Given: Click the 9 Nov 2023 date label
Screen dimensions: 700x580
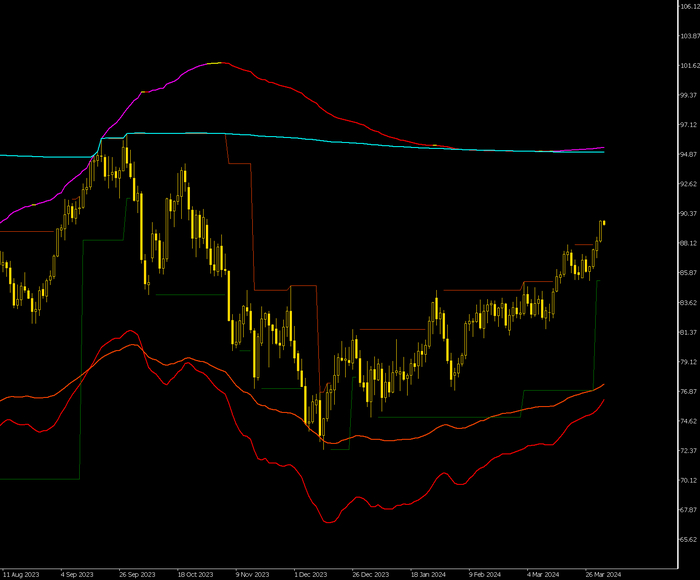Looking at the screenshot, I should (x=252, y=575).
